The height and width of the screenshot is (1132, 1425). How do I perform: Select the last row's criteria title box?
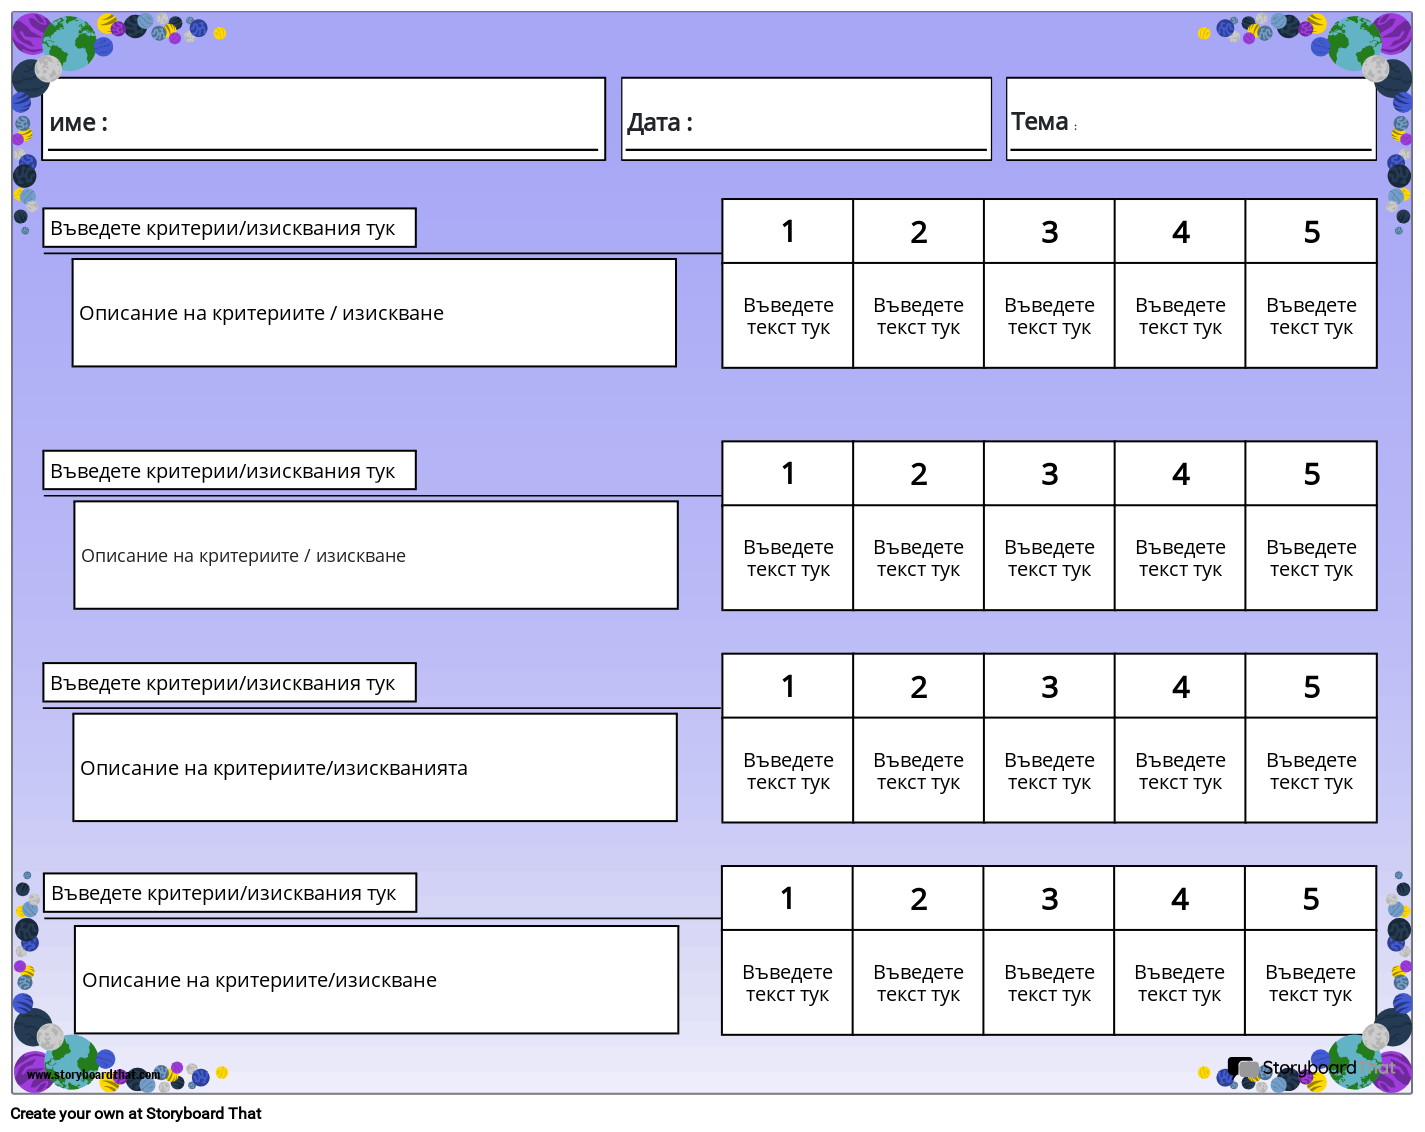pyautogui.click(x=229, y=893)
